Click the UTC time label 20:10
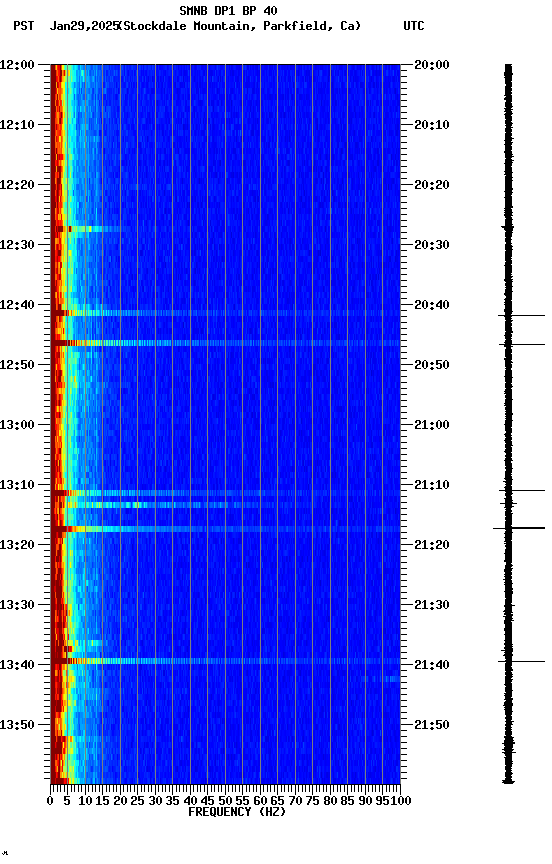Viewport: 552px width, 864px height. pos(432,125)
